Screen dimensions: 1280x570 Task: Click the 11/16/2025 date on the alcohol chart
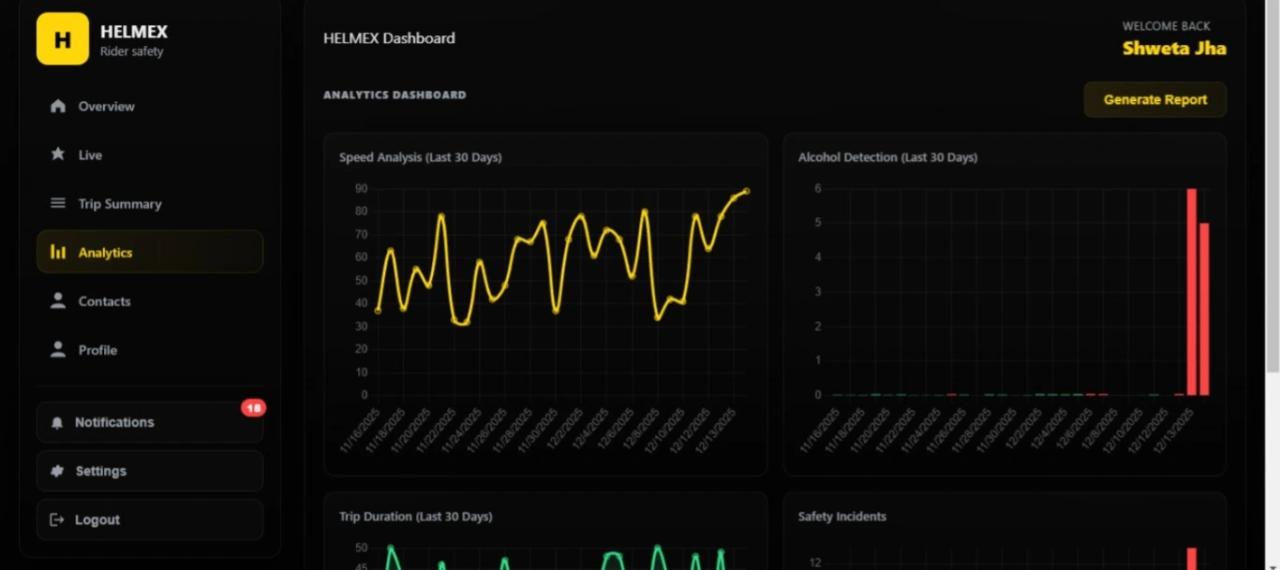pos(819,430)
